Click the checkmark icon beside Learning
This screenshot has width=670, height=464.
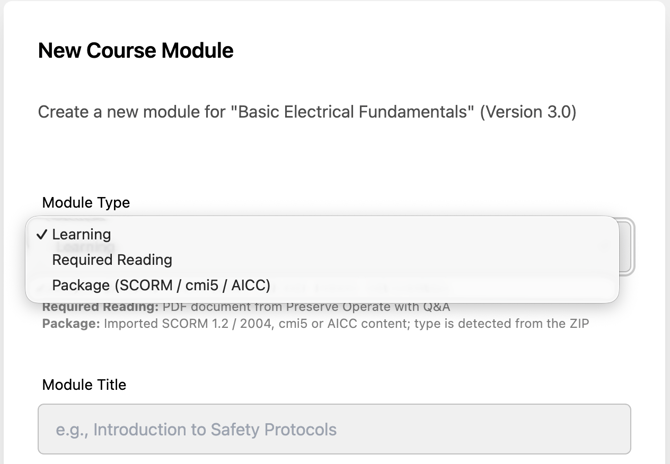41,234
